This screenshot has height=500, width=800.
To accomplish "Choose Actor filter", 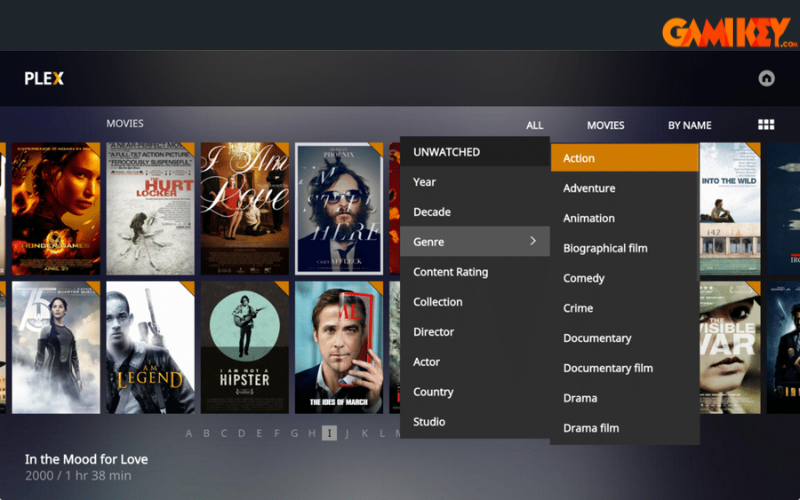I will point(475,362).
